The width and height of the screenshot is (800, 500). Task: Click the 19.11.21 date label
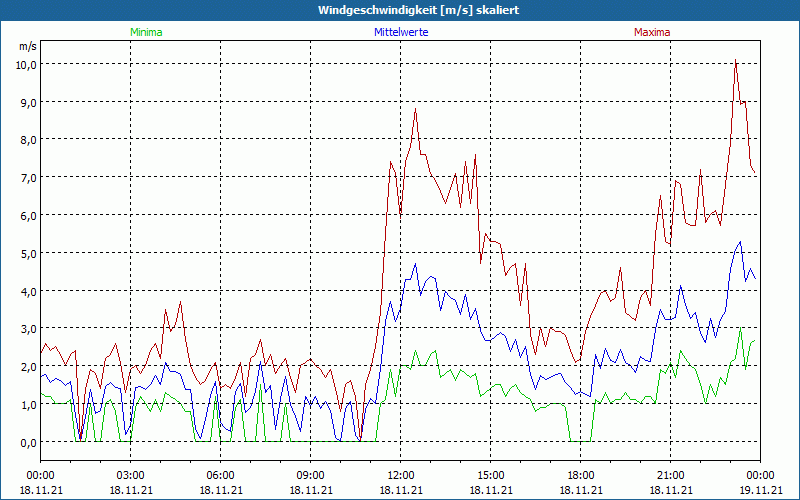point(760,490)
